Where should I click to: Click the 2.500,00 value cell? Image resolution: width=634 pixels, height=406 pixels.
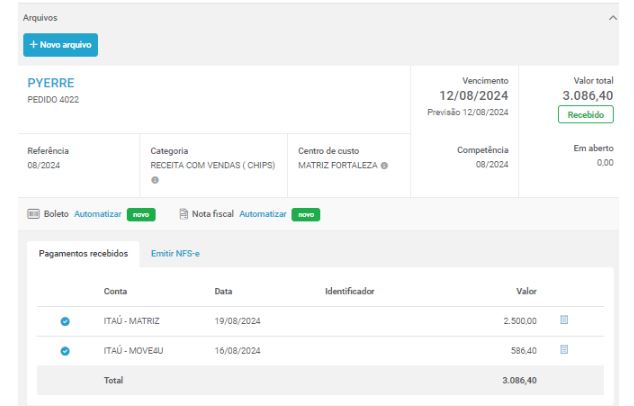520,321
